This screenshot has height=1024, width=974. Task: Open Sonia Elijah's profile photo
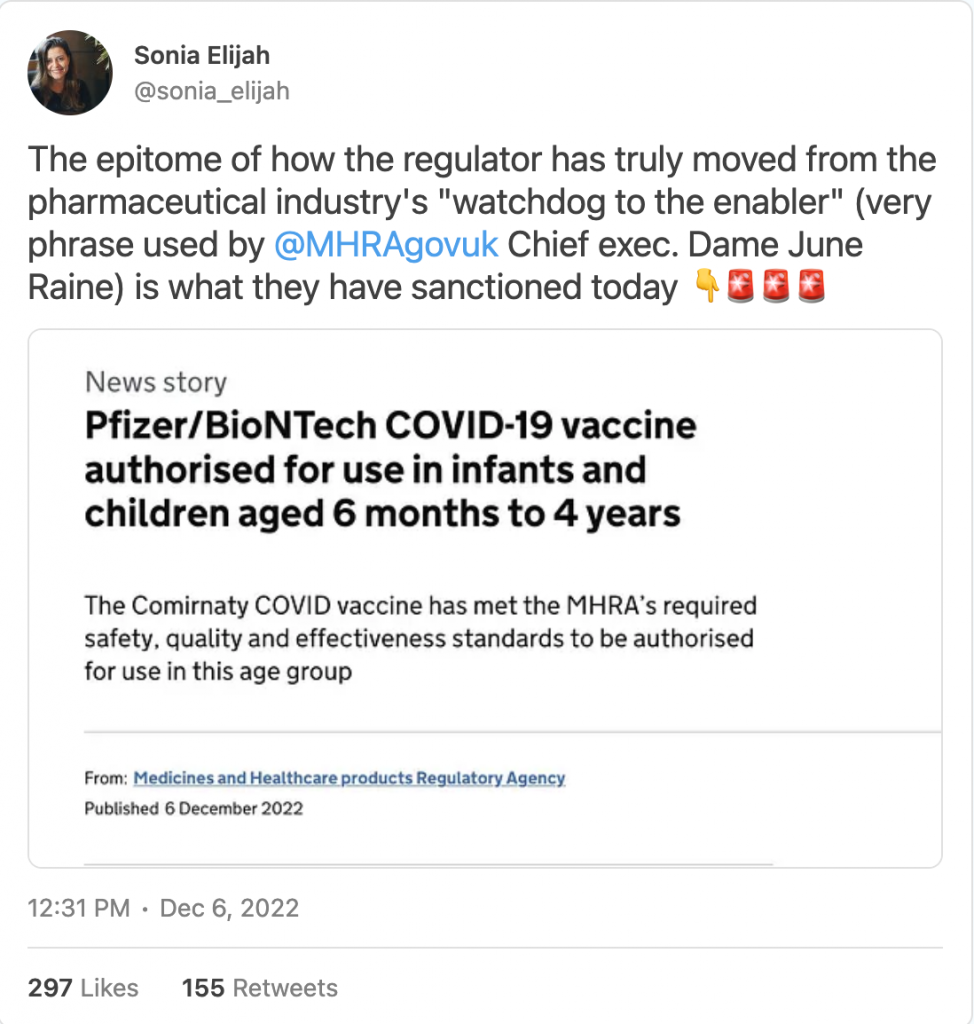click(x=70, y=73)
